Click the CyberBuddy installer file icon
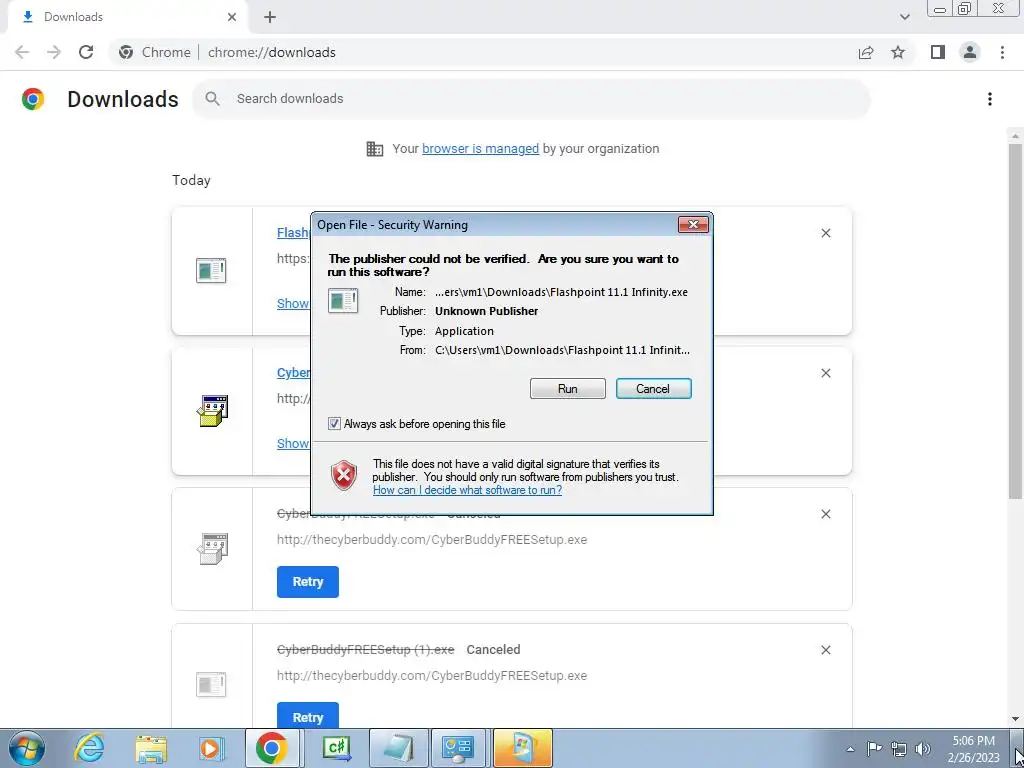This screenshot has width=1024, height=768. 212,411
